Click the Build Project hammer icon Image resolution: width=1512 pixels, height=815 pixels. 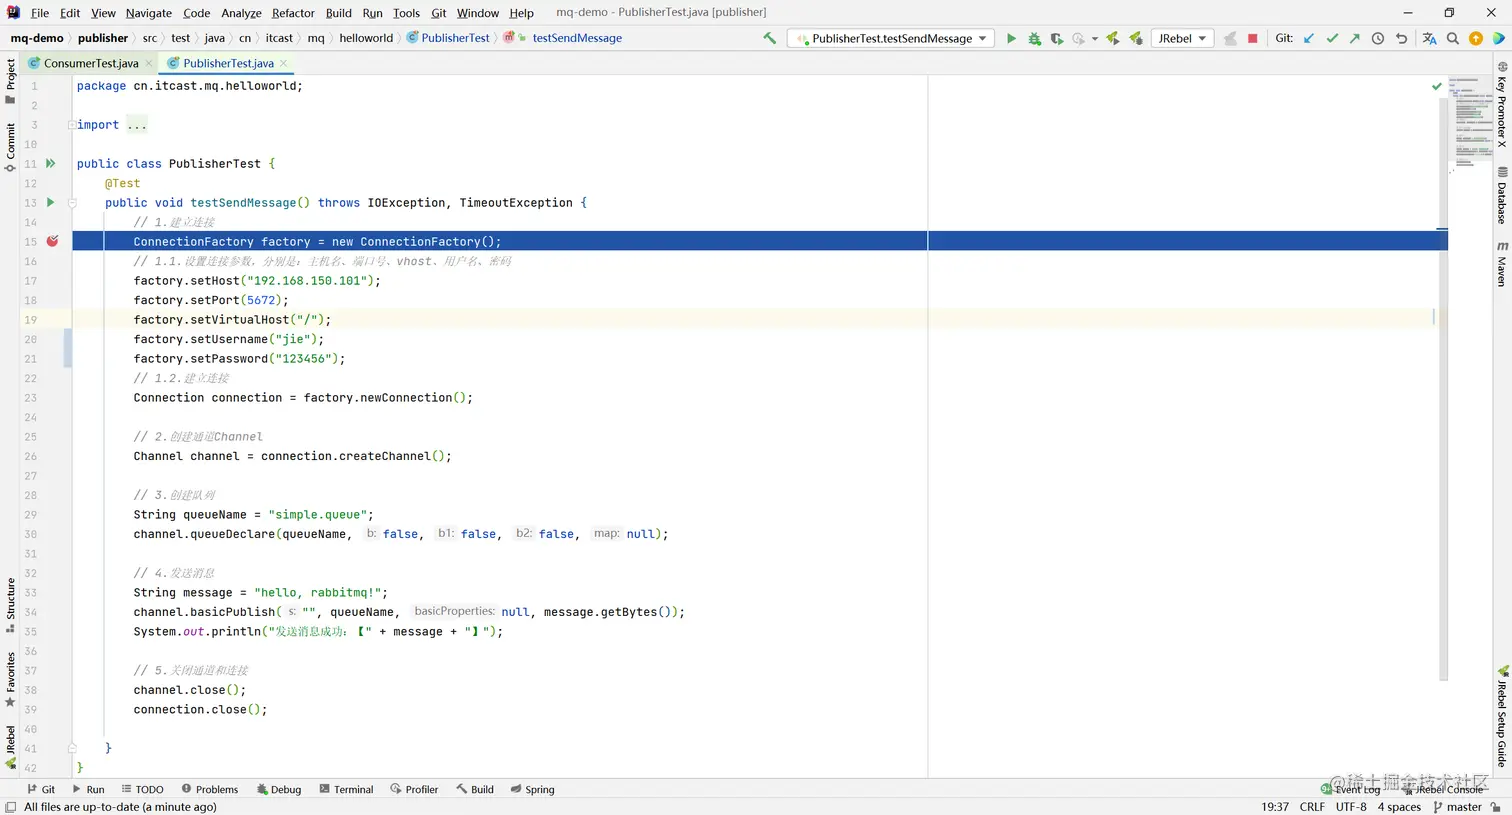pos(769,38)
